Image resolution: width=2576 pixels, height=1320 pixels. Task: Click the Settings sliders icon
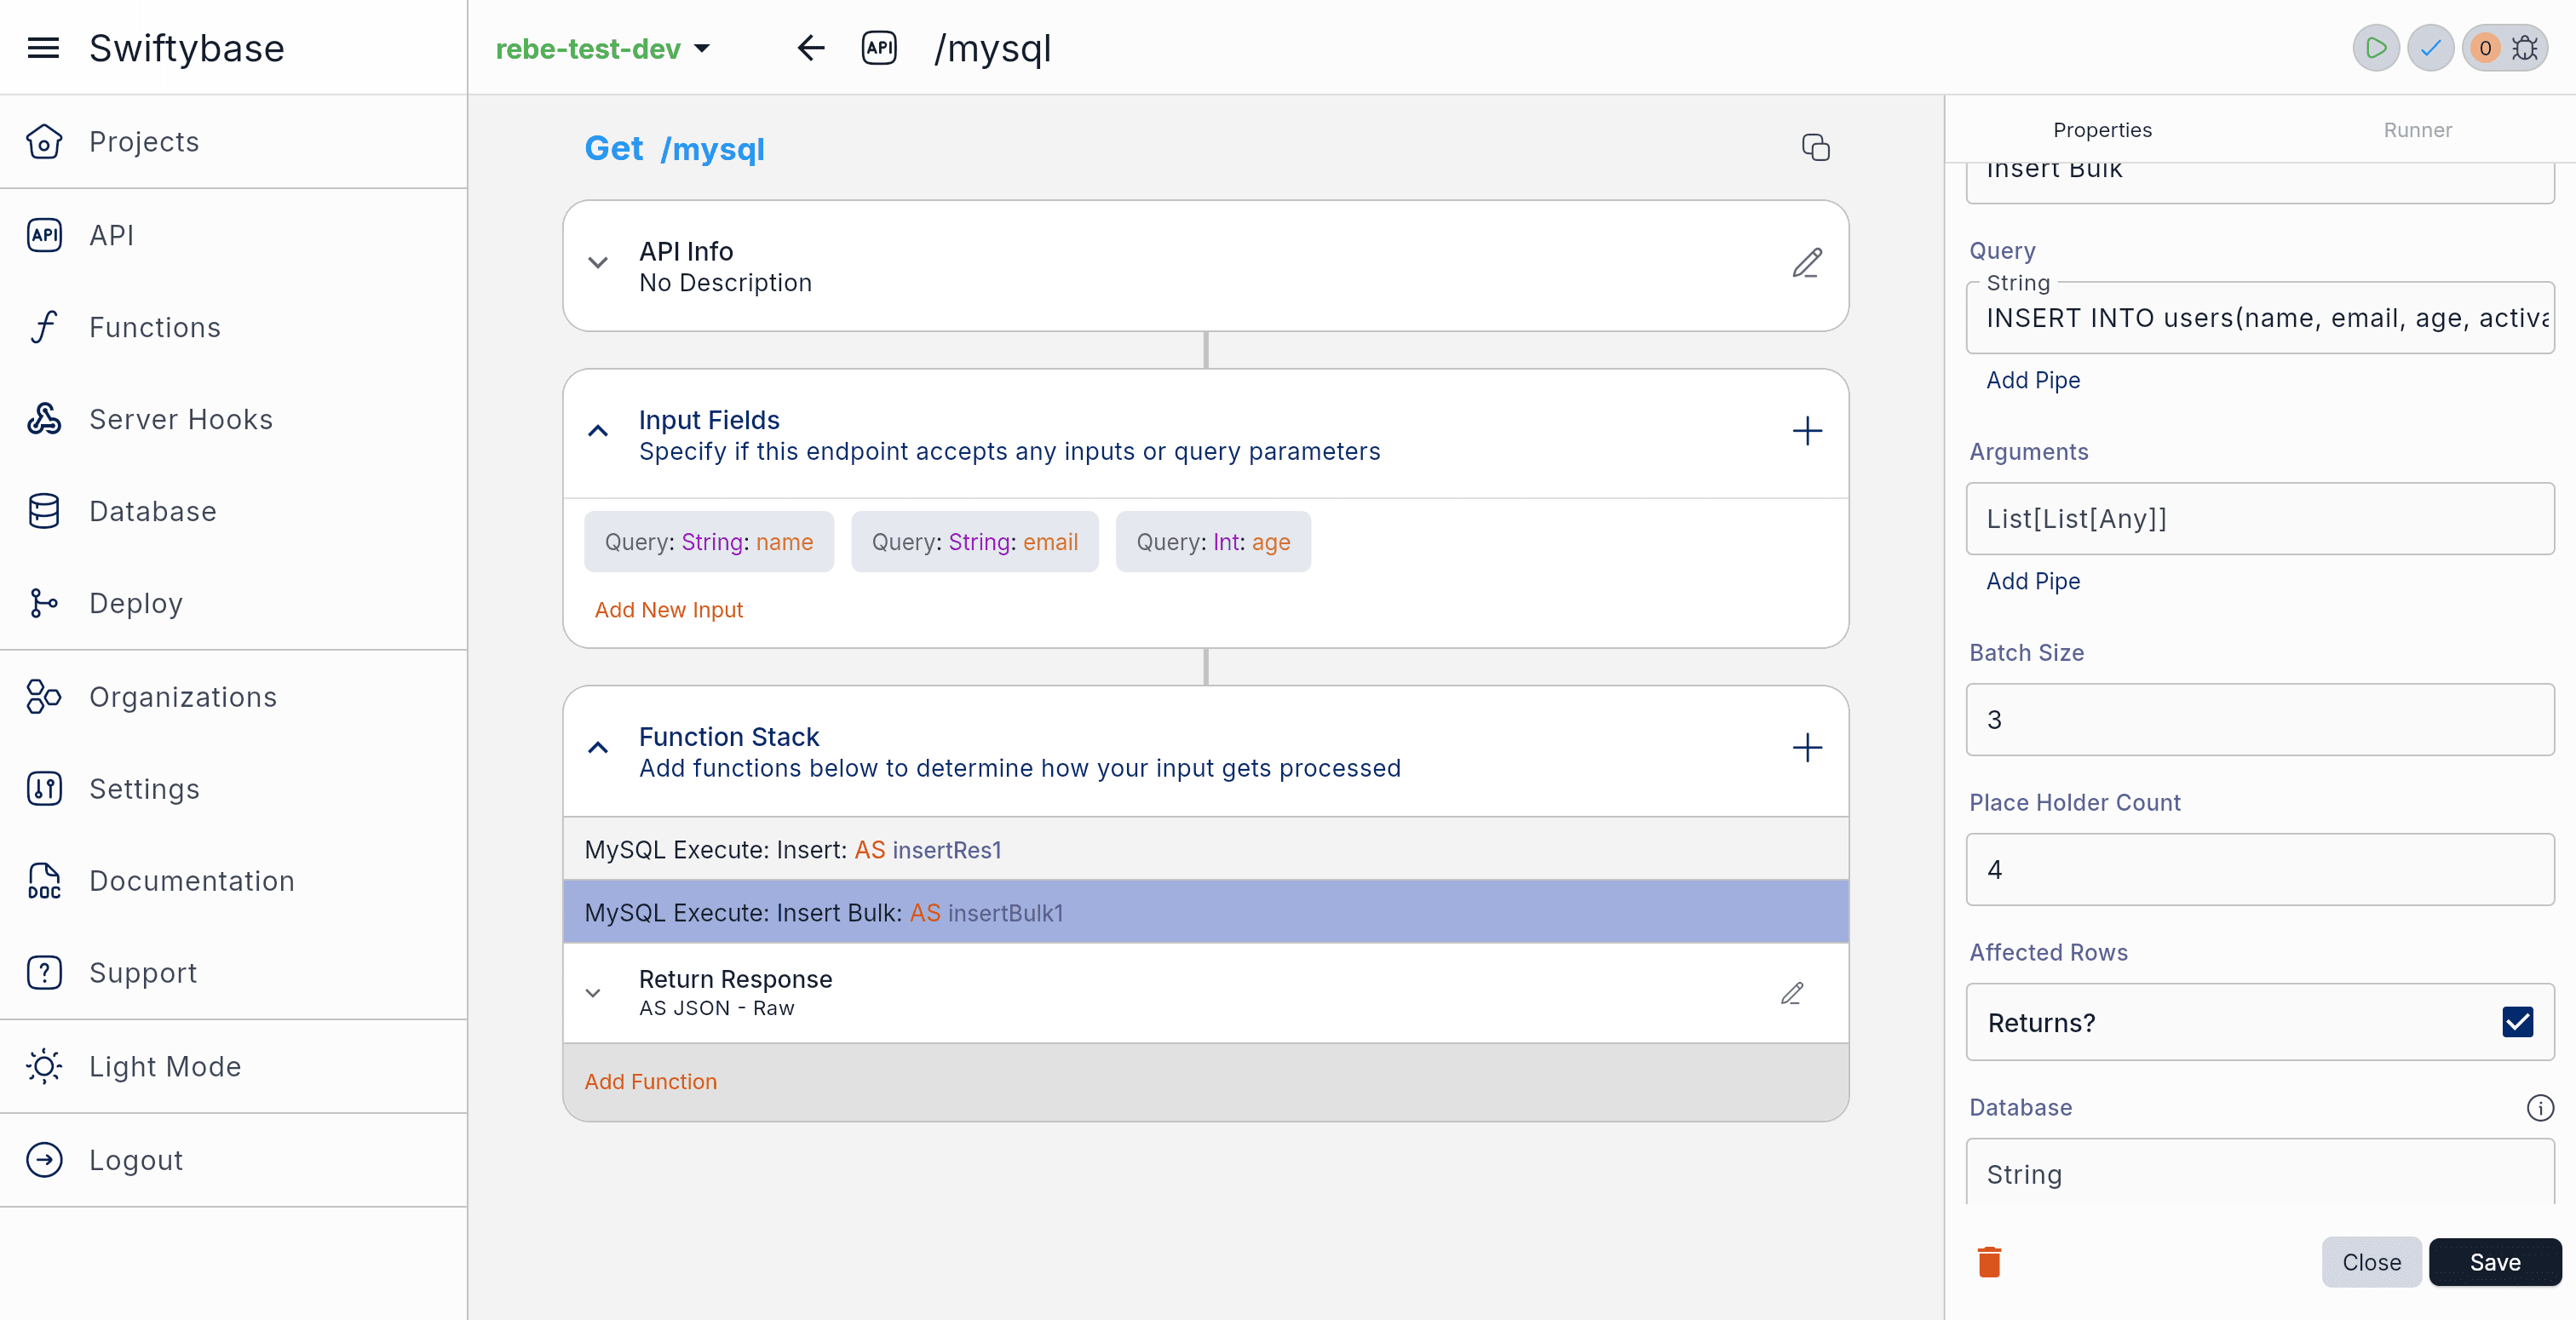[x=44, y=789]
